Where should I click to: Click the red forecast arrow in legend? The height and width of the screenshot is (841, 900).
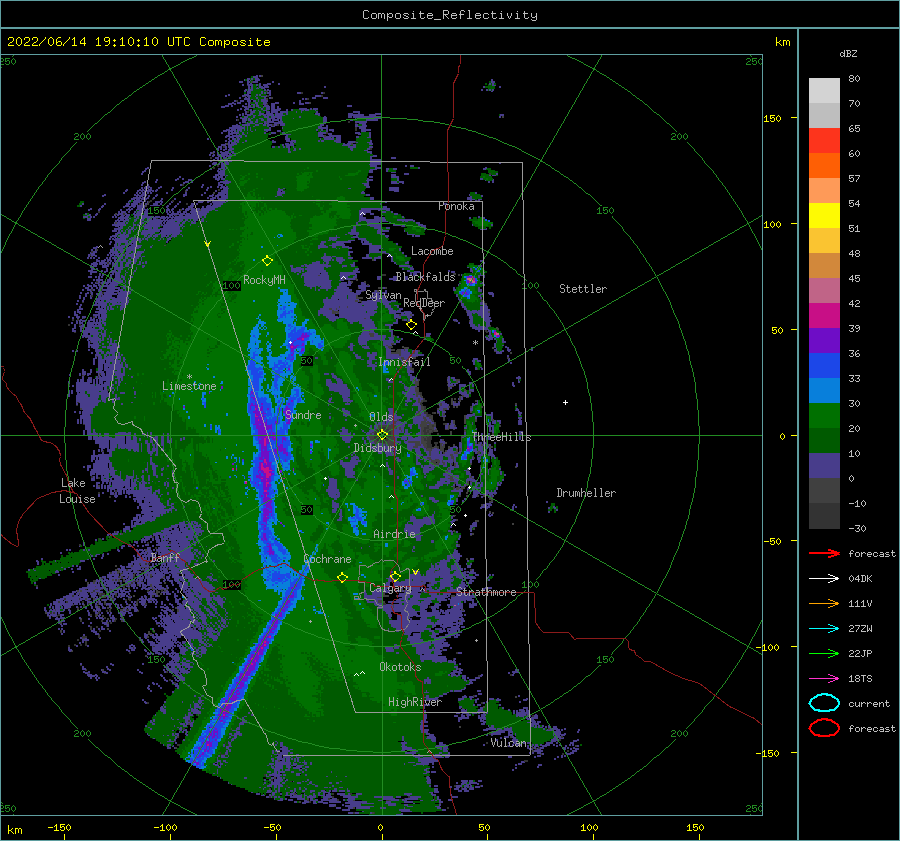click(824, 553)
